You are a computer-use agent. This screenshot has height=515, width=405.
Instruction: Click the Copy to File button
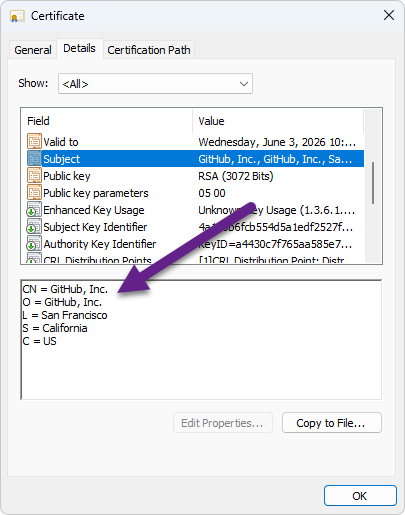(x=332, y=423)
